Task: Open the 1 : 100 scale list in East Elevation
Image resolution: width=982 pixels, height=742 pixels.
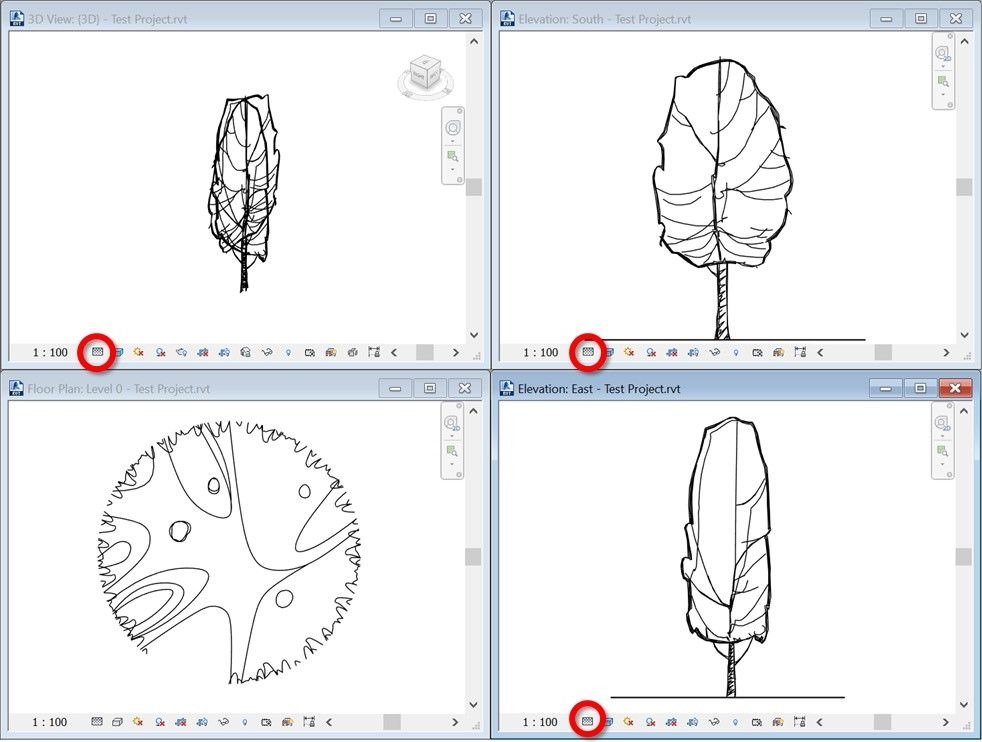Action: [540, 721]
